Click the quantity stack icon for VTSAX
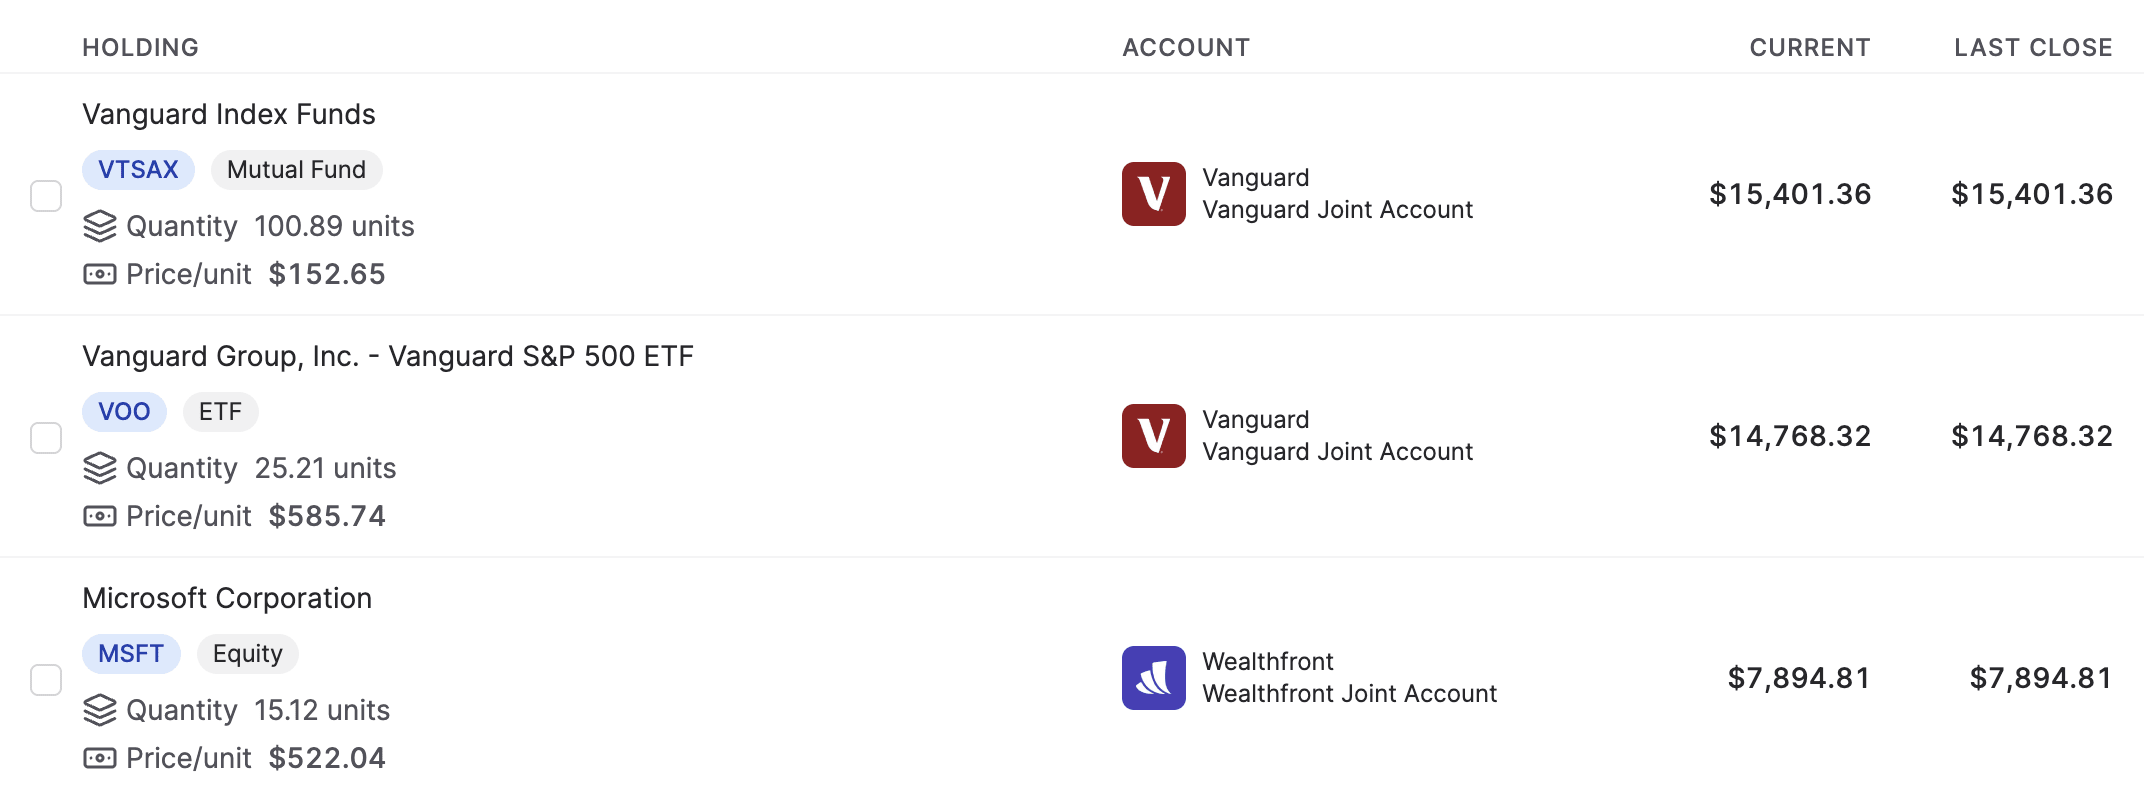This screenshot has height=796, width=2144. pos(99,226)
